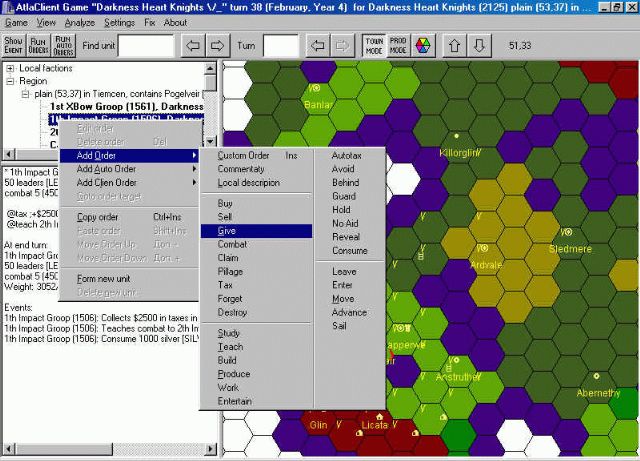
Task: Click the previous unit arrow next to Find unit
Action: pos(193,45)
